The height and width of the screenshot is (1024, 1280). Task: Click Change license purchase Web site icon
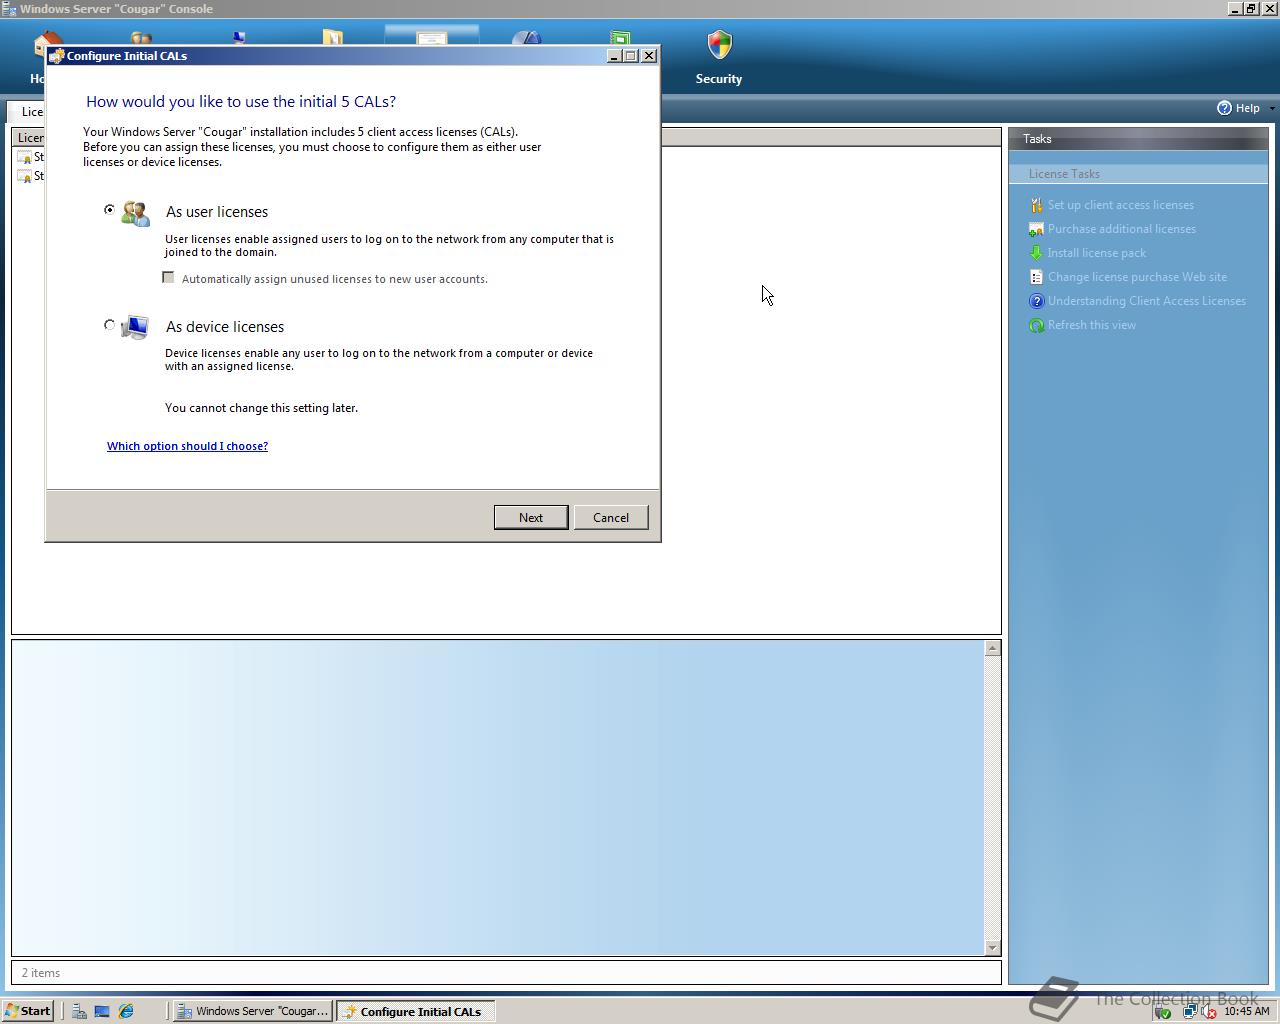(x=1036, y=277)
